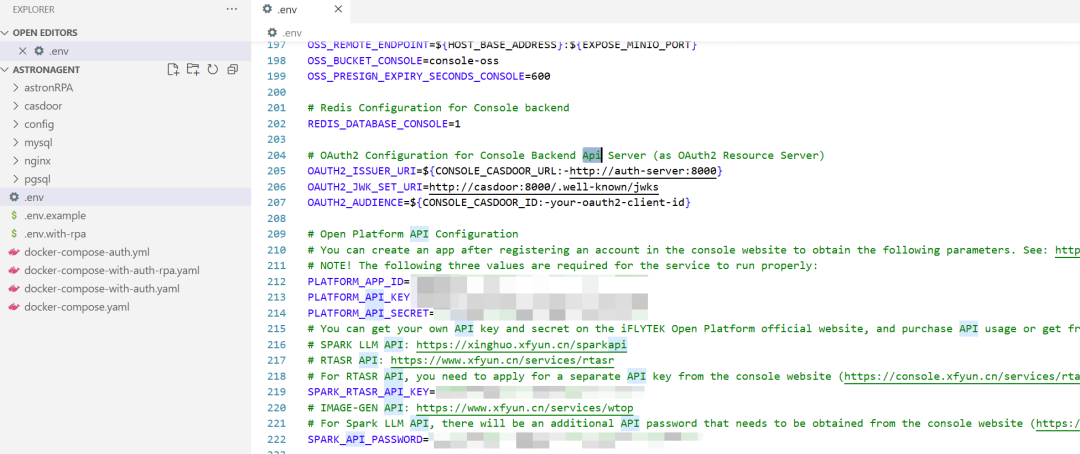The image size is (1080, 454).
Task: Collapse the ASTRONAGENT section
Action: [6, 70]
